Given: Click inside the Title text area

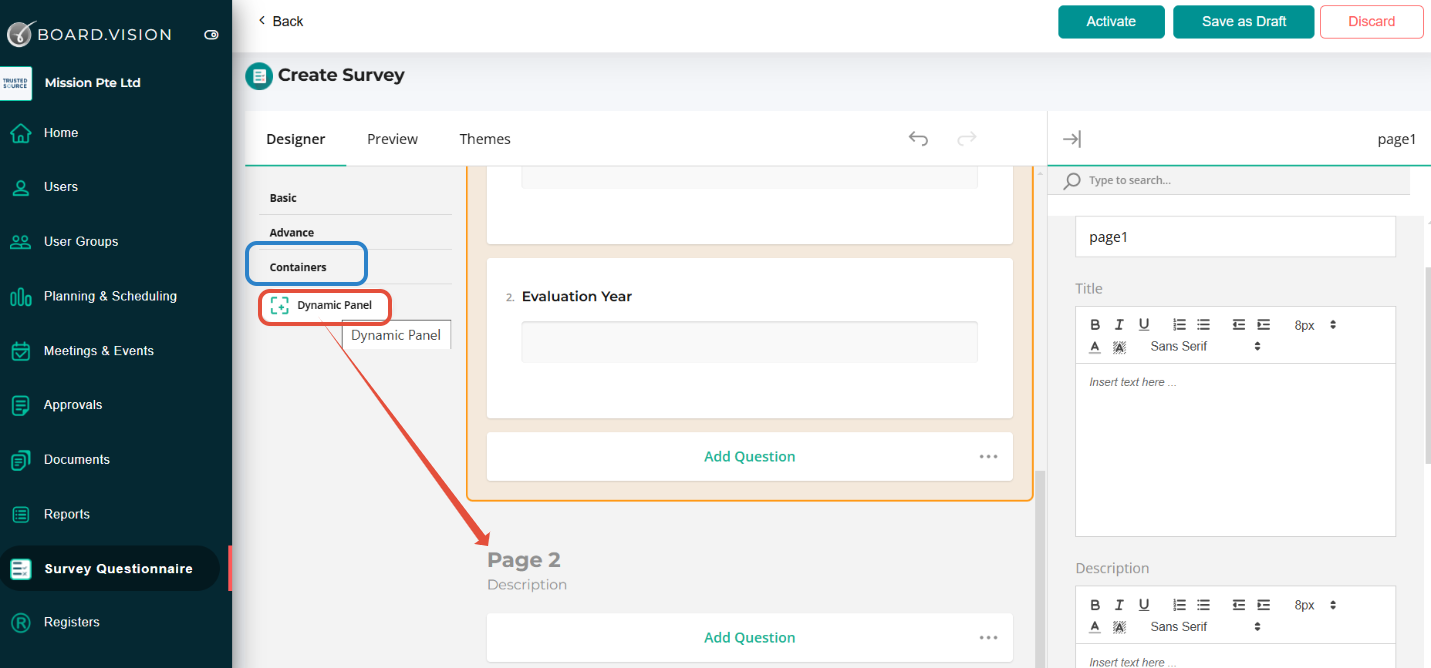Looking at the screenshot, I should pyautogui.click(x=1235, y=450).
